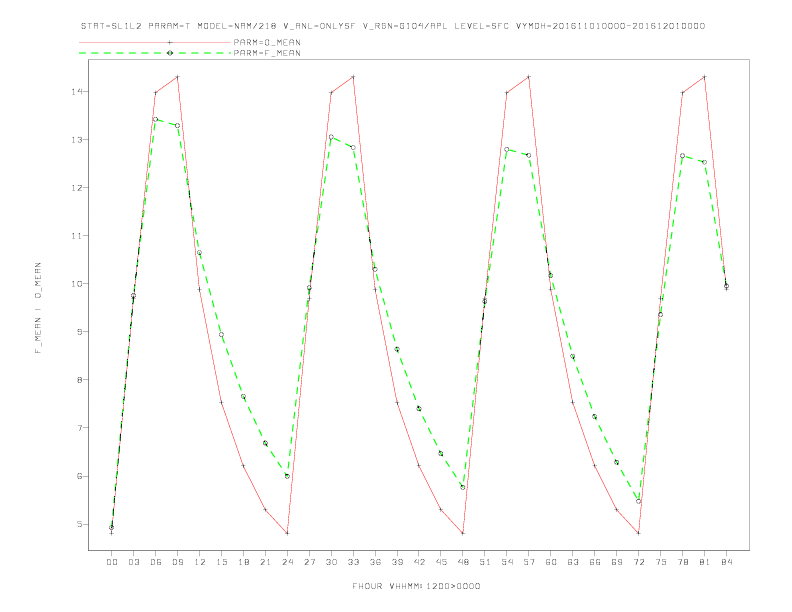The width and height of the screenshot is (792, 612).
Task: Click the x-axis title FHOUR VHHMM: 1200>0000
Action: (x=416, y=586)
